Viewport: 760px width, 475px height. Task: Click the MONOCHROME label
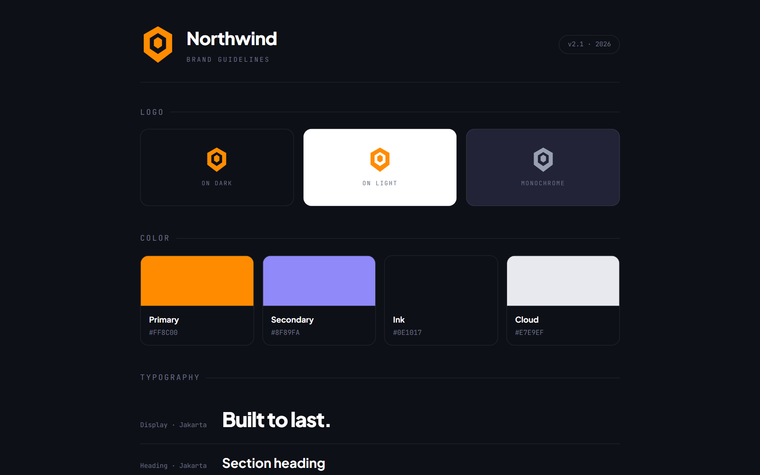pos(543,183)
